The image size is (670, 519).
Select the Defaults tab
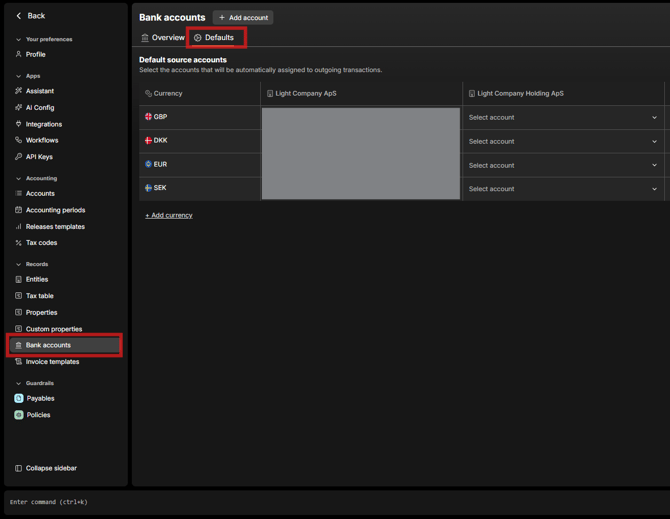click(214, 38)
